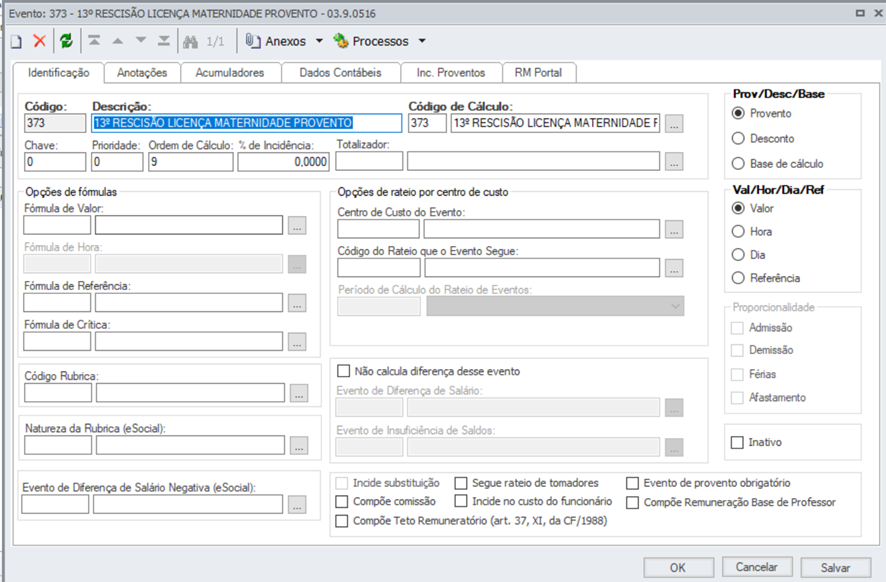The width and height of the screenshot is (886, 582).
Task: Check Compõe Teto Remuneratório checkbox
Action: 342,521
